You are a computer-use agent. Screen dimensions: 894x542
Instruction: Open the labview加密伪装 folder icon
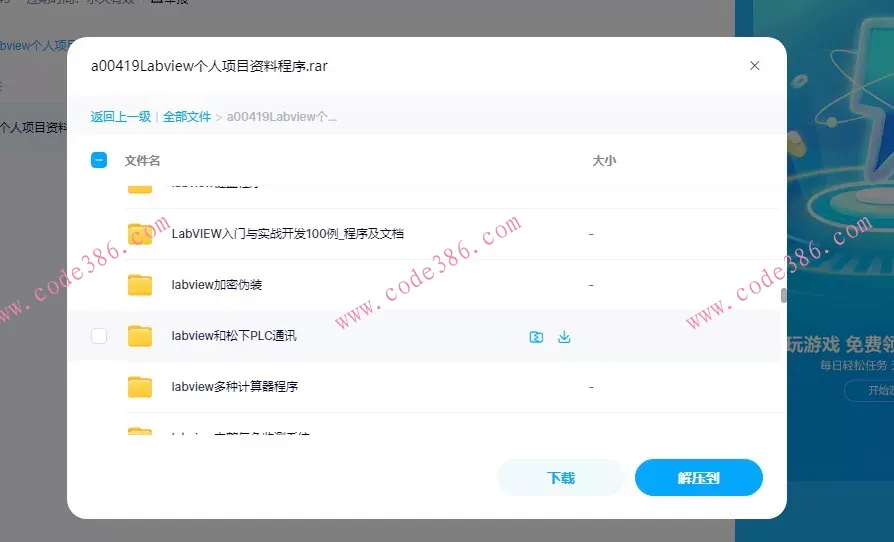click(140, 285)
